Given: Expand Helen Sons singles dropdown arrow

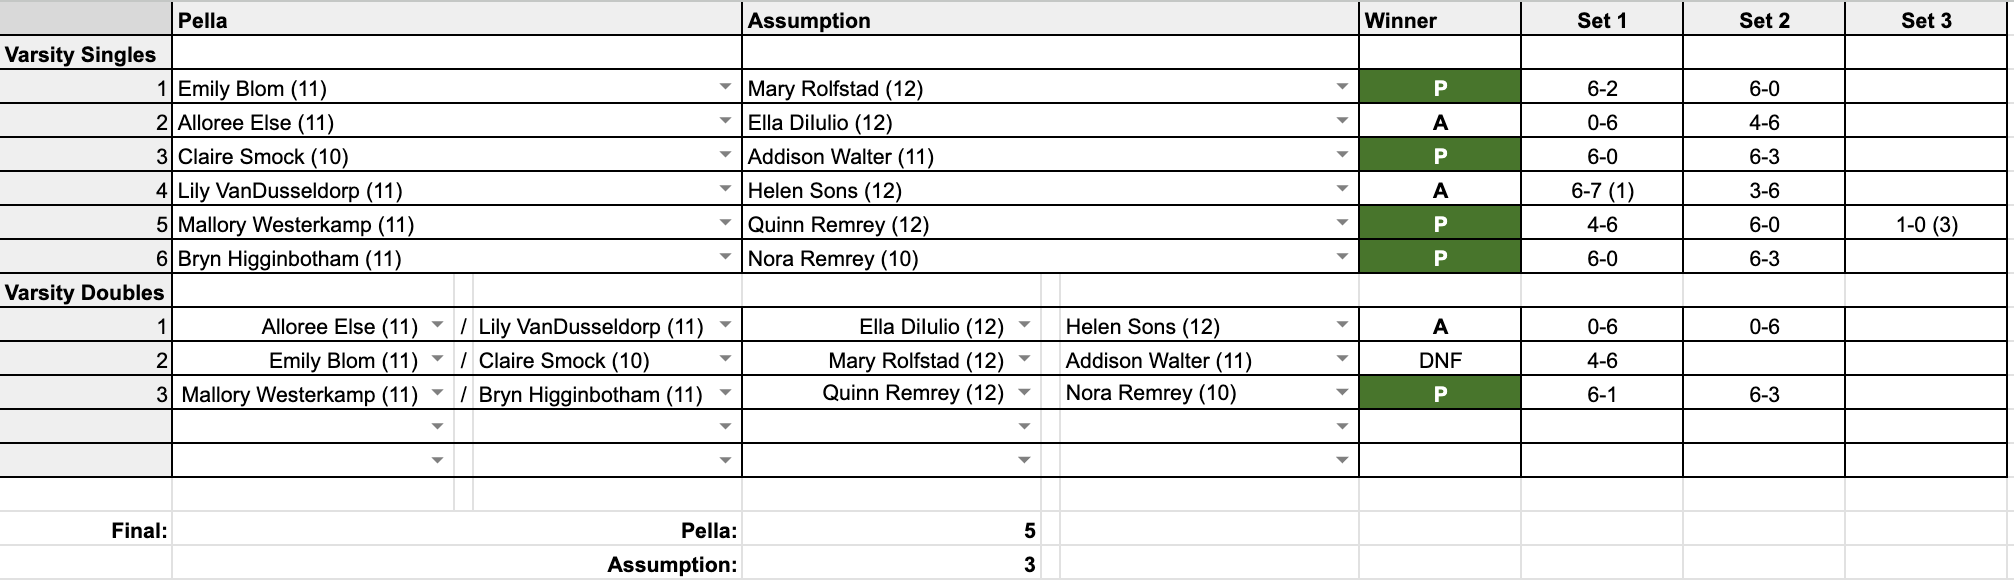Looking at the screenshot, I should click(x=1342, y=190).
